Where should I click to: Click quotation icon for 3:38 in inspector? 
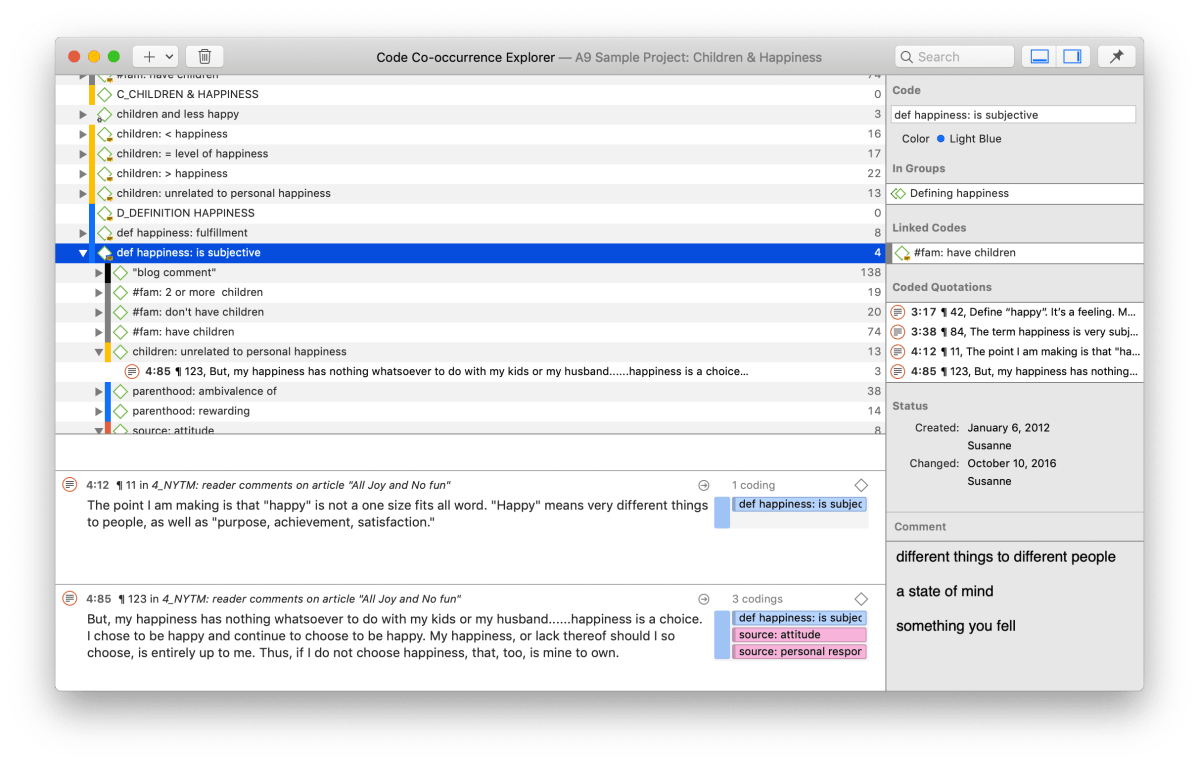[898, 332]
